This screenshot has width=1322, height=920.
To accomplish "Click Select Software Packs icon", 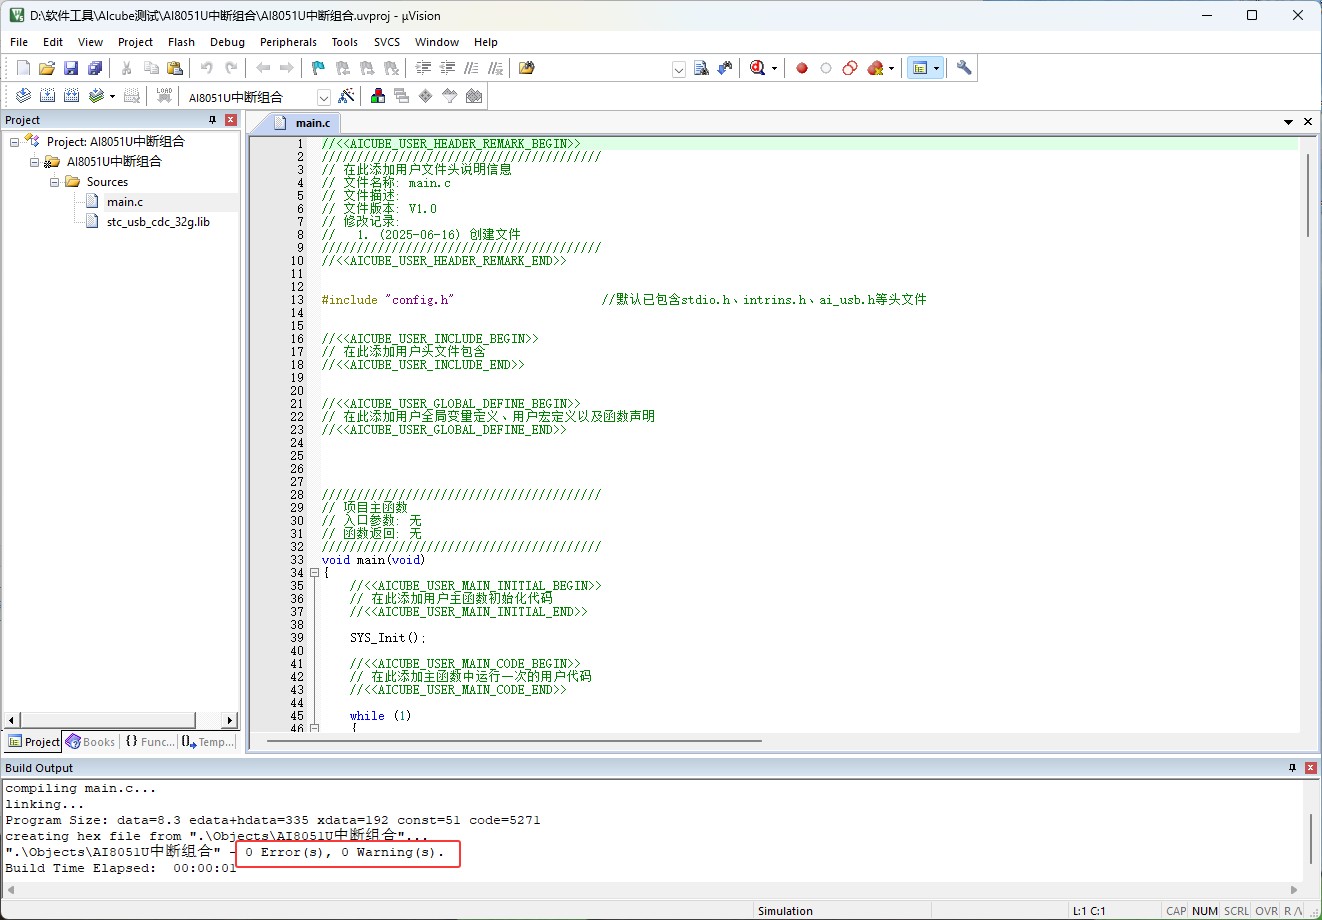I will click(450, 96).
